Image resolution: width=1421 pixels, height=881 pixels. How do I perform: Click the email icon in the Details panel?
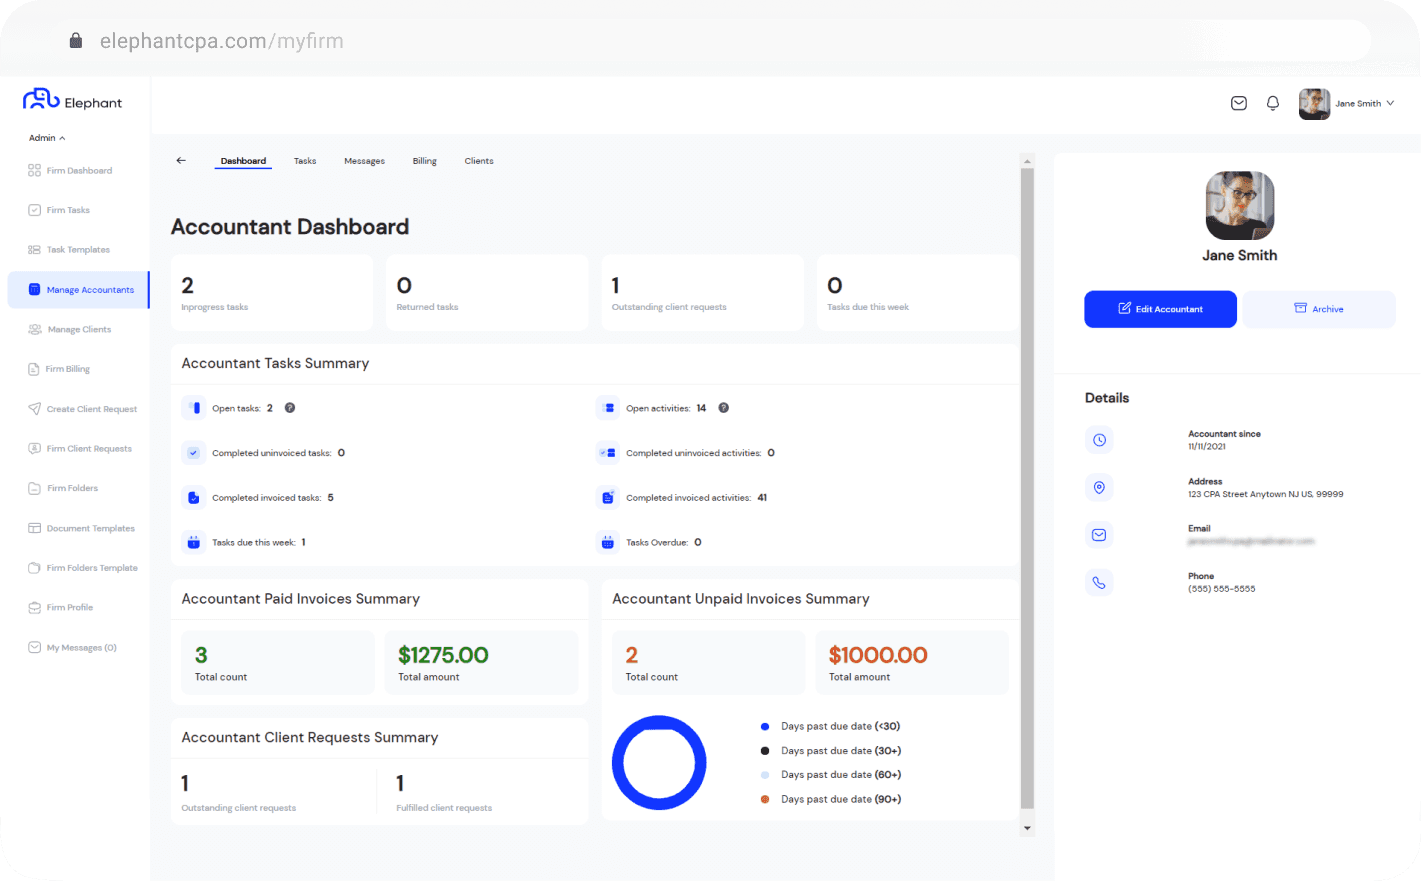[x=1099, y=534]
